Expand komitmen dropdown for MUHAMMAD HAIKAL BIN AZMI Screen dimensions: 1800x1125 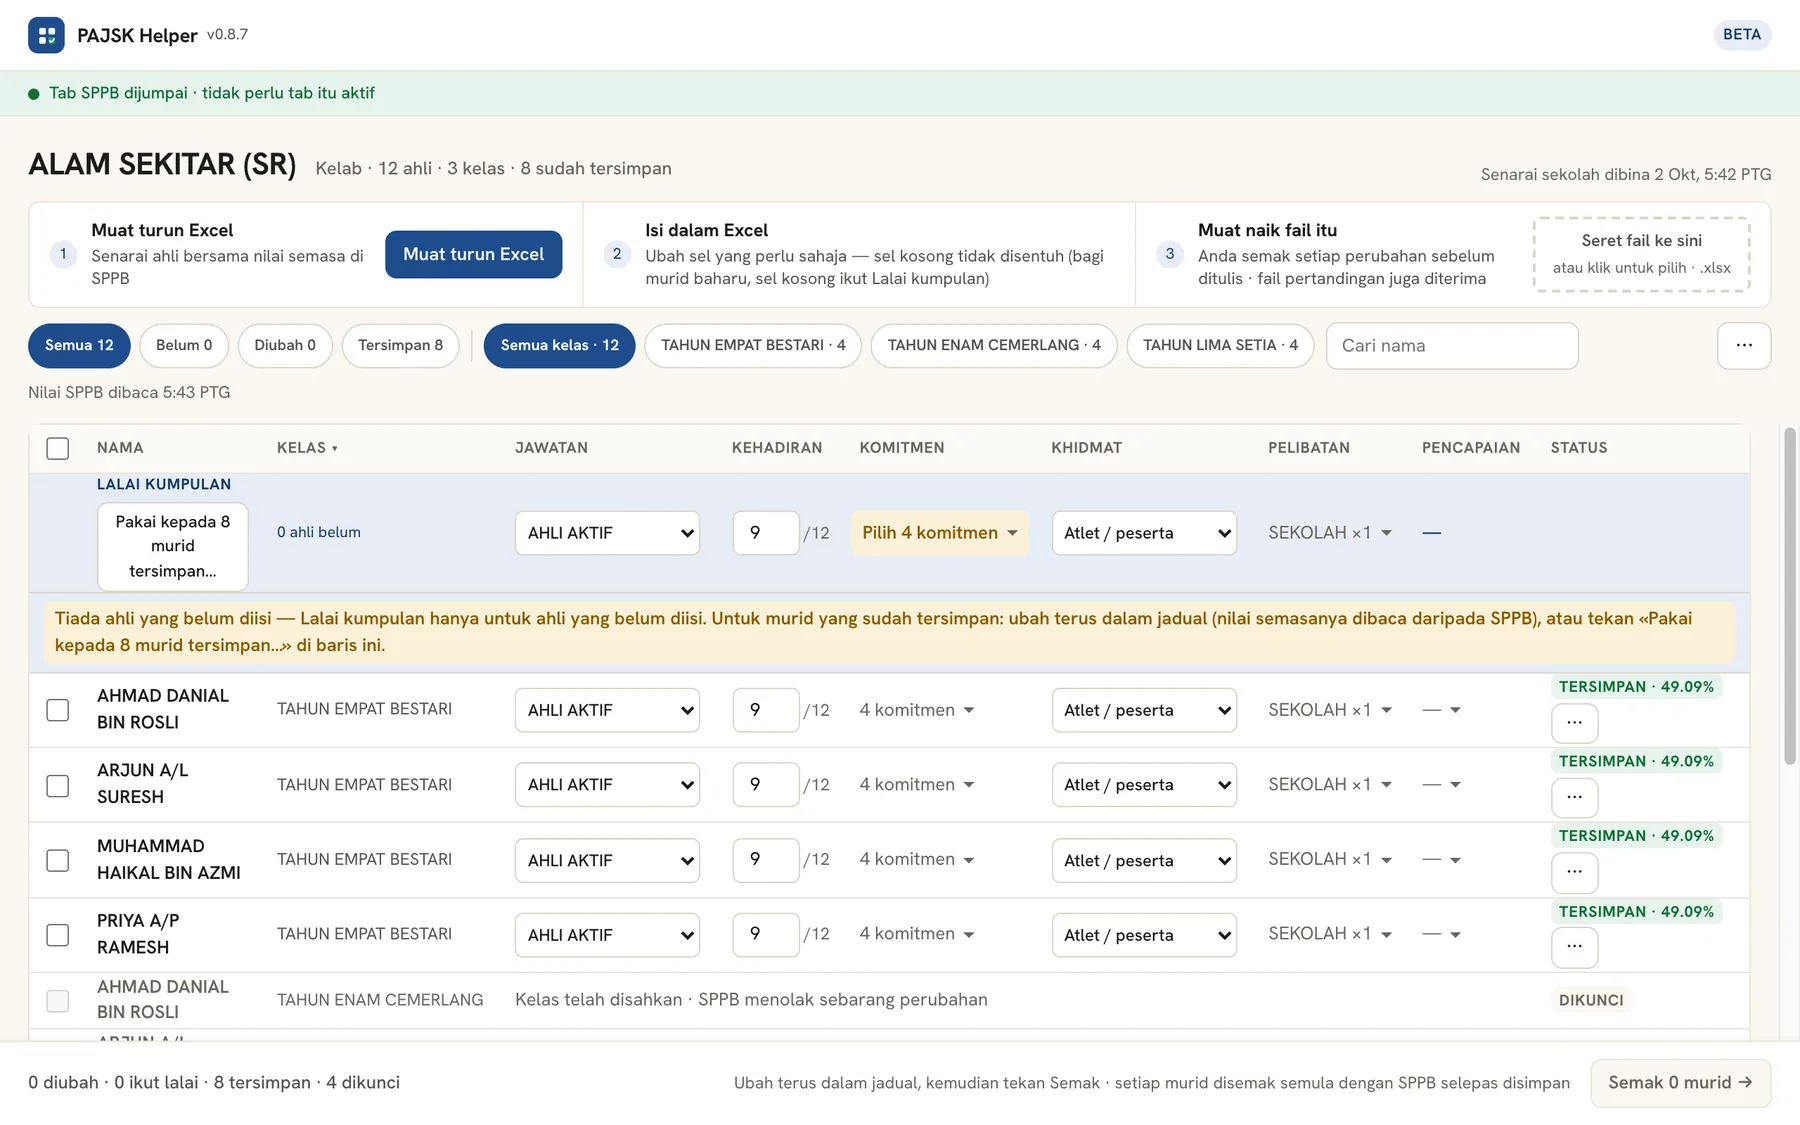916,860
